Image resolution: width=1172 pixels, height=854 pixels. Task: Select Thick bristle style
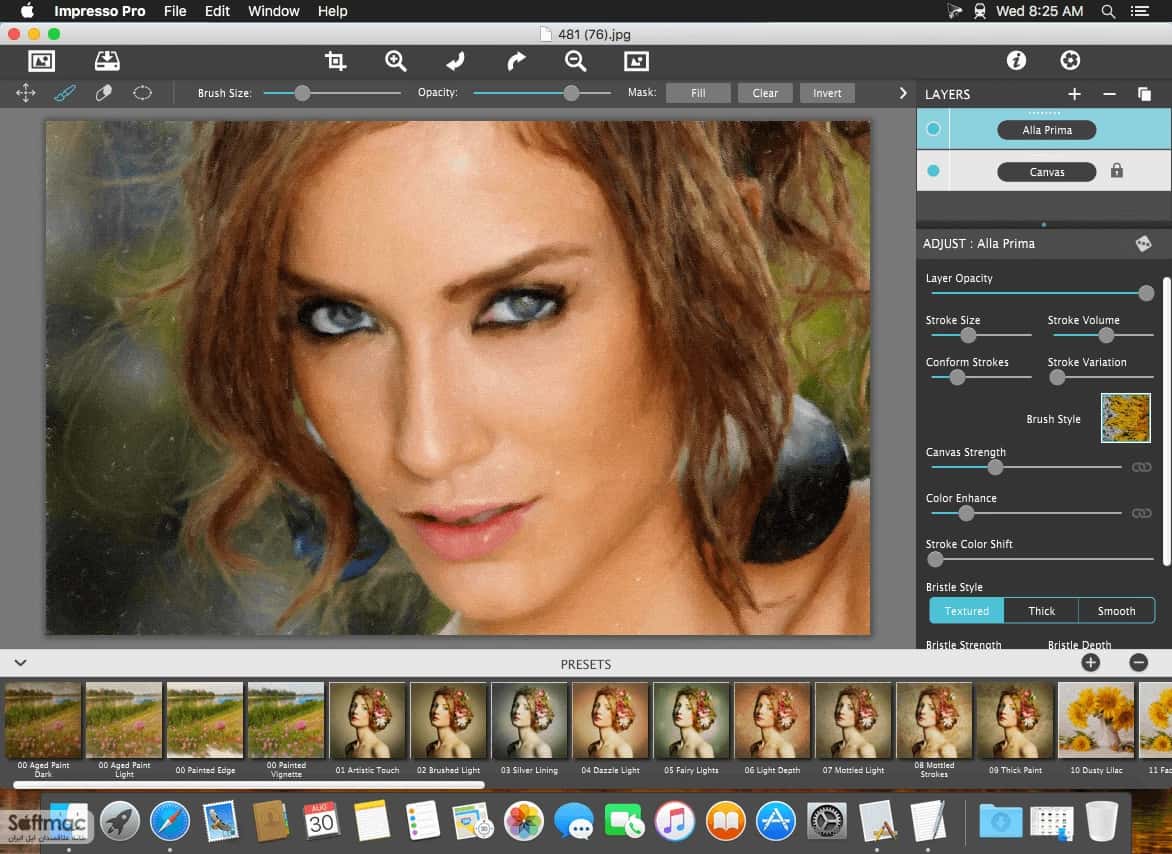click(x=1041, y=611)
